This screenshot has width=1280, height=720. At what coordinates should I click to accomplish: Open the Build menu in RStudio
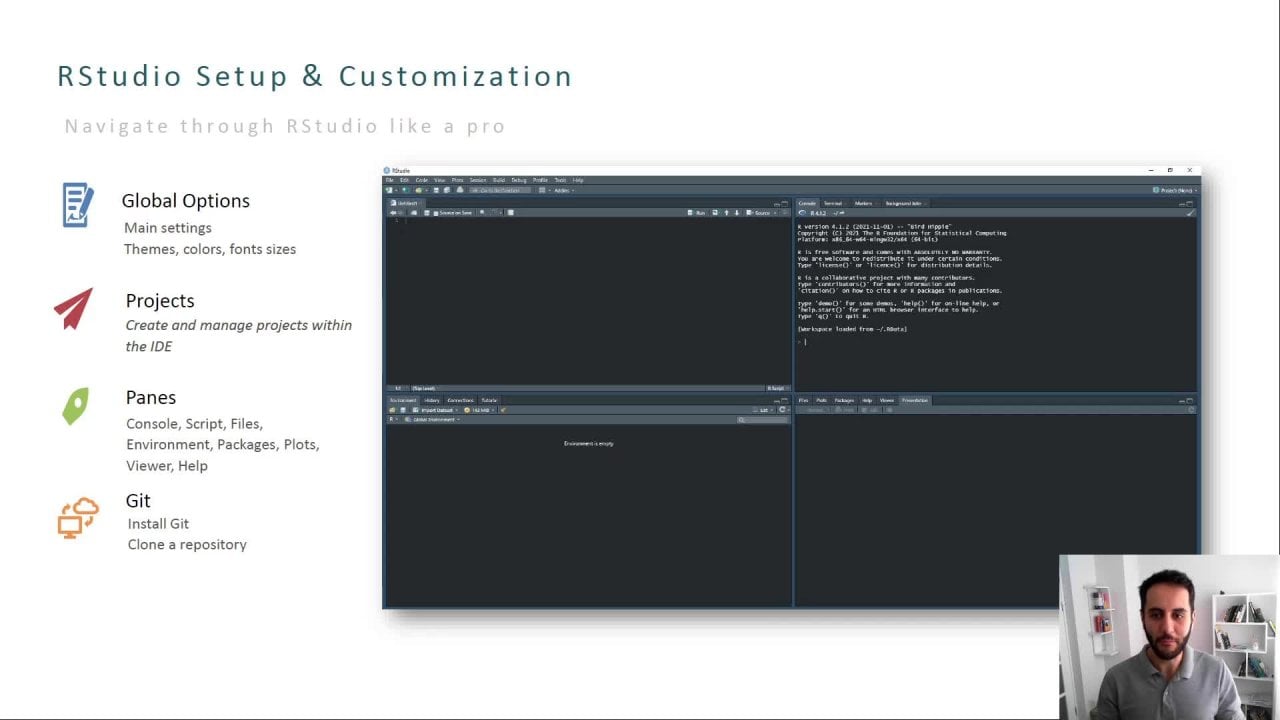pos(499,180)
